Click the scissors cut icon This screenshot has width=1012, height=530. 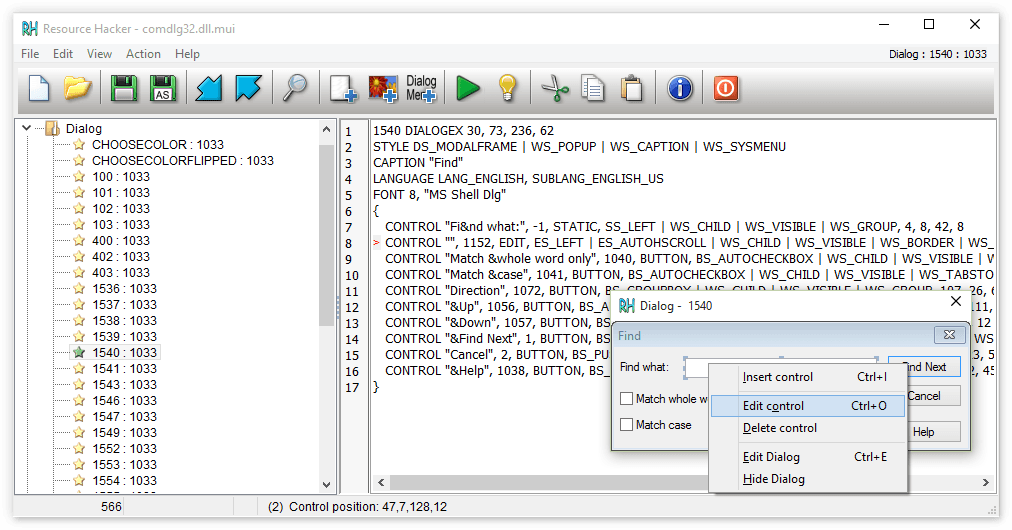click(555, 88)
